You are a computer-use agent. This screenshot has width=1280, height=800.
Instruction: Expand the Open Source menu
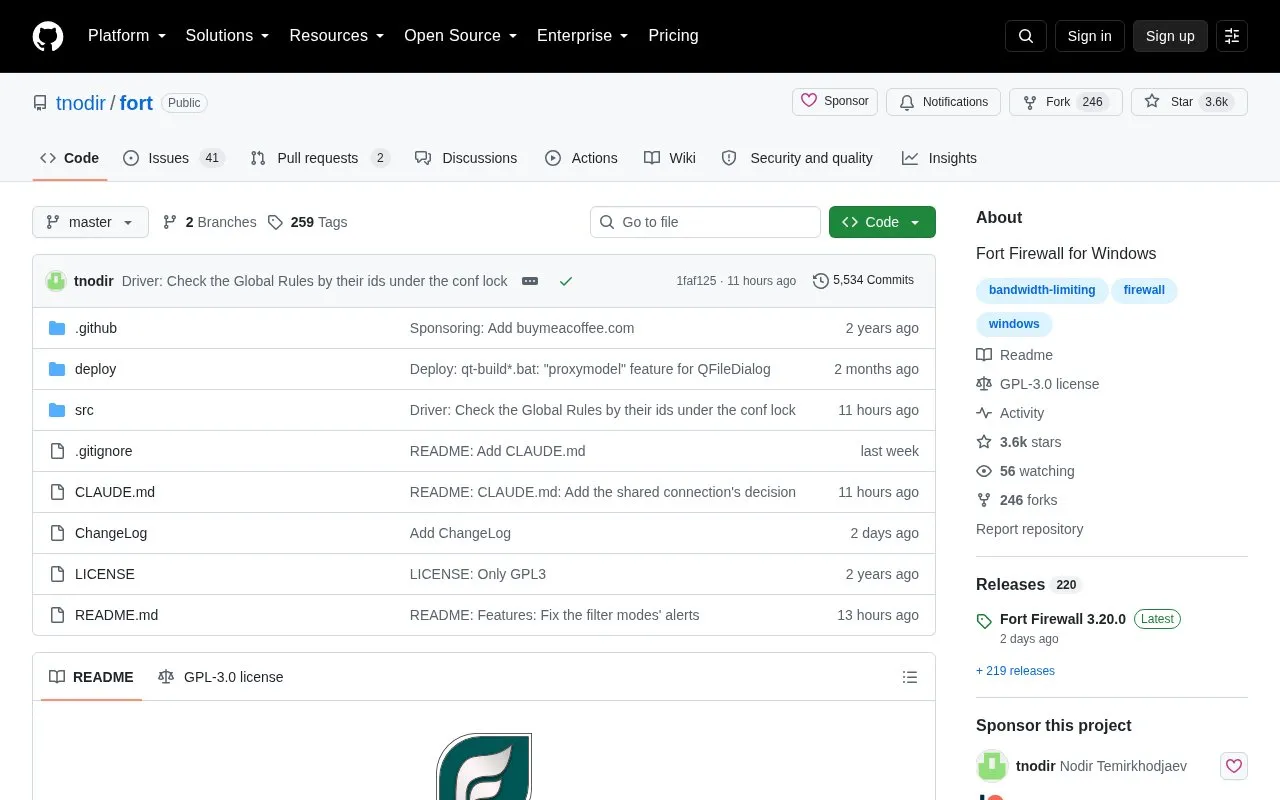click(x=461, y=36)
